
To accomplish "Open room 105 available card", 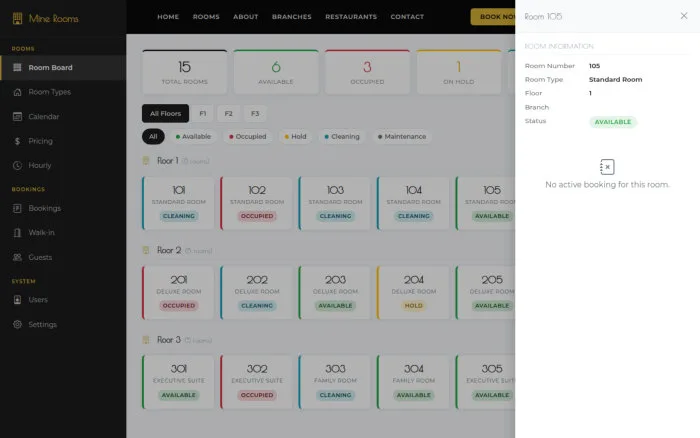I will [x=485, y=203].
